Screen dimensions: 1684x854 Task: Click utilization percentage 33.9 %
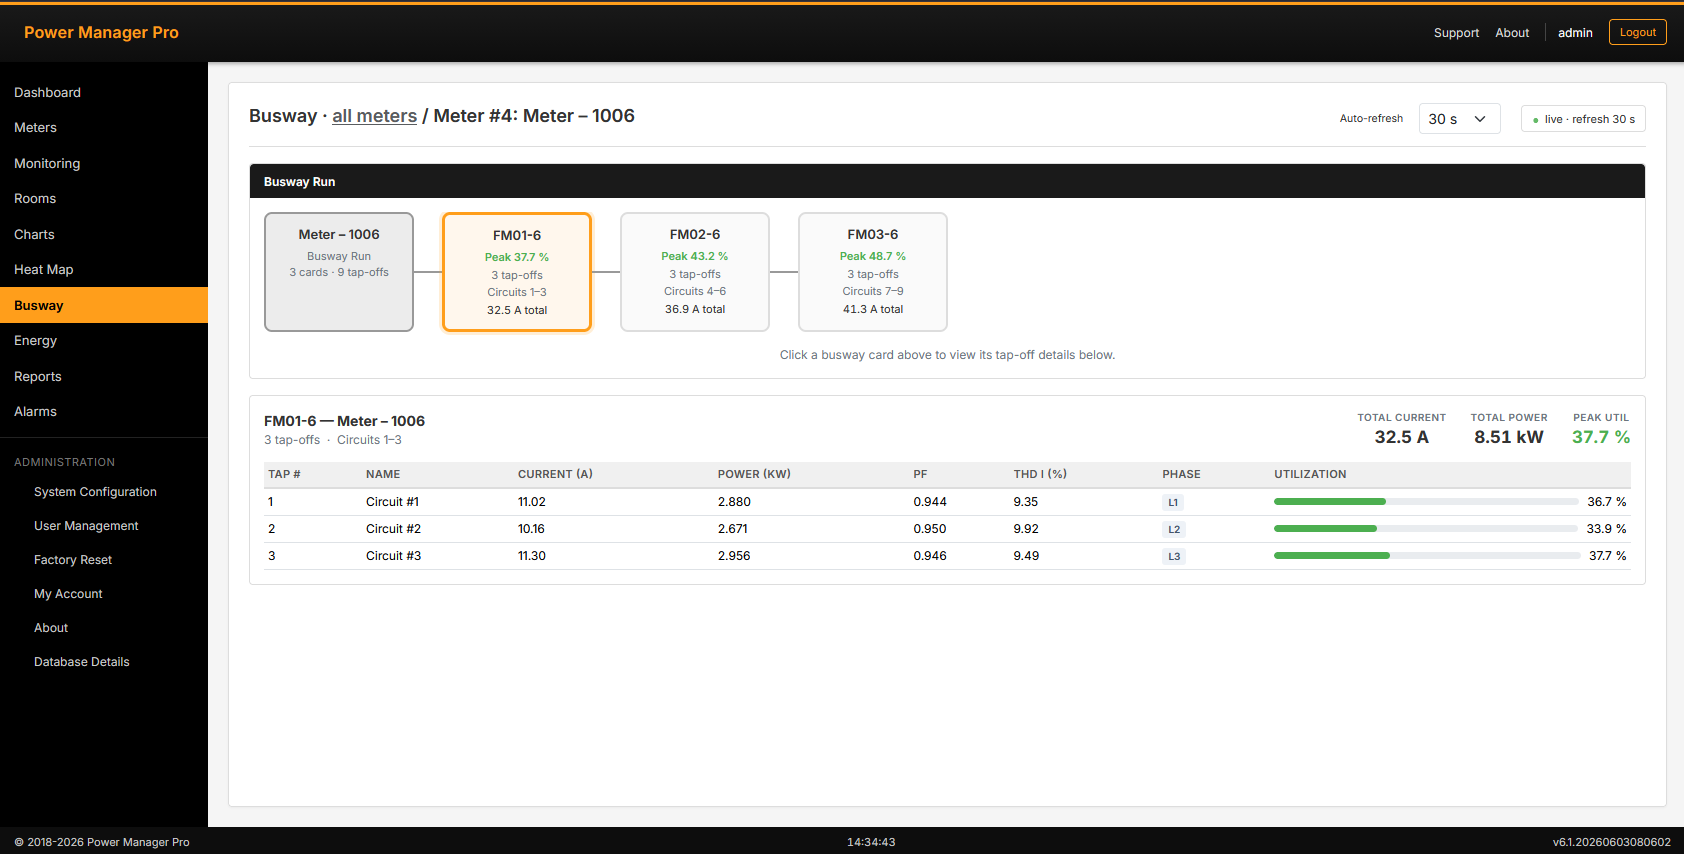[x=1607, y=529]
